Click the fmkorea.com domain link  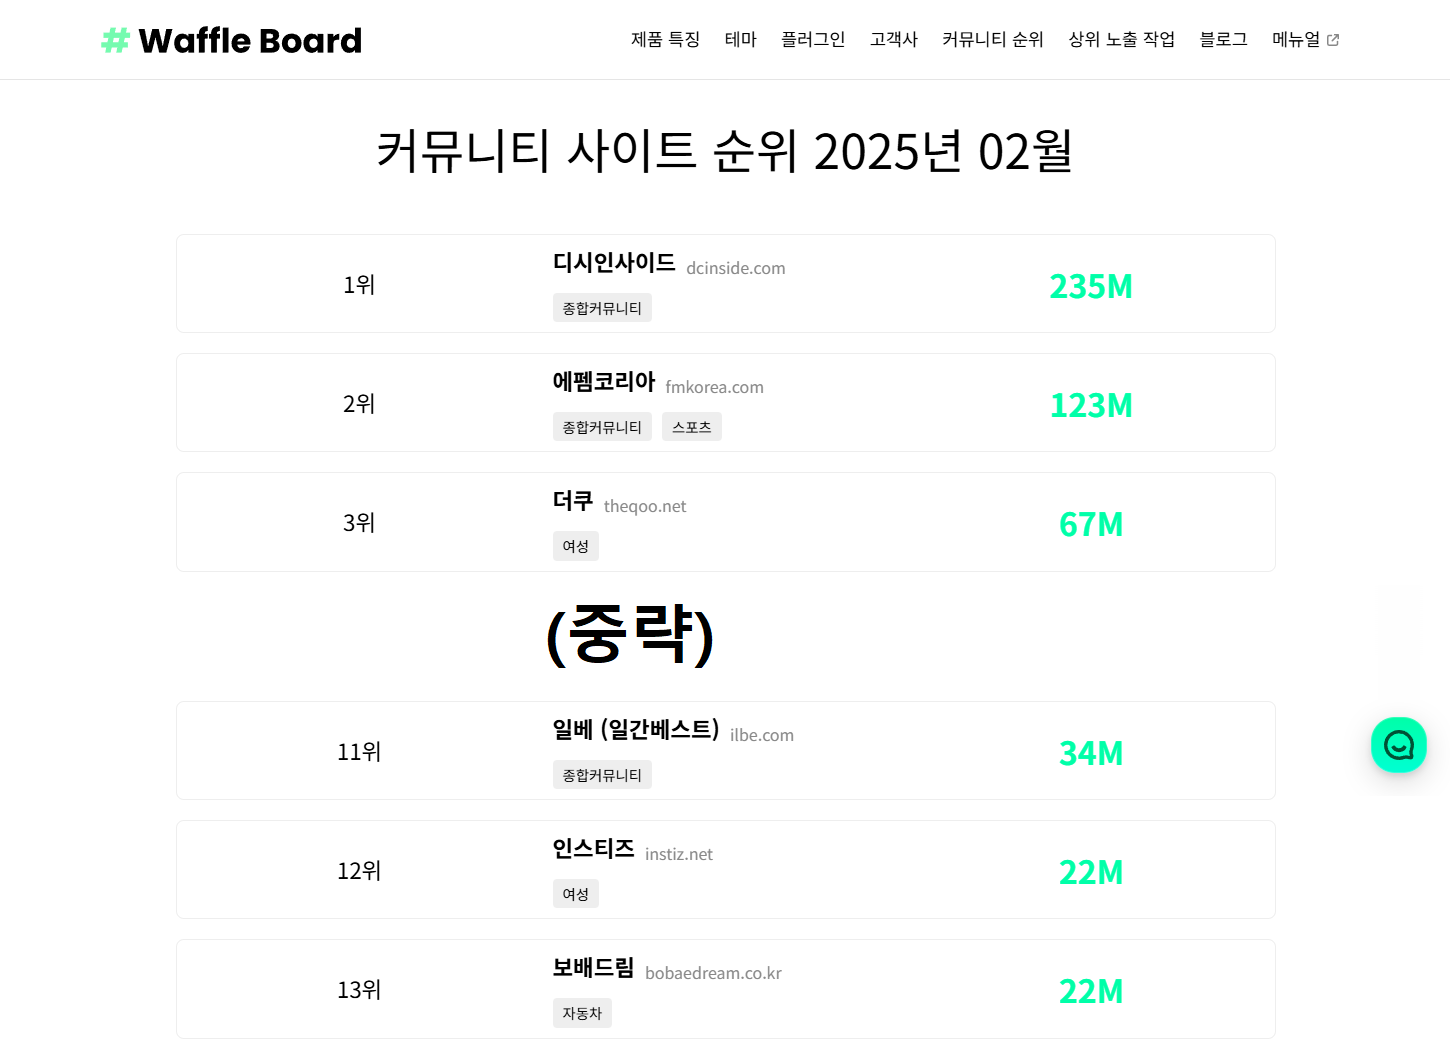click(714, 388)
